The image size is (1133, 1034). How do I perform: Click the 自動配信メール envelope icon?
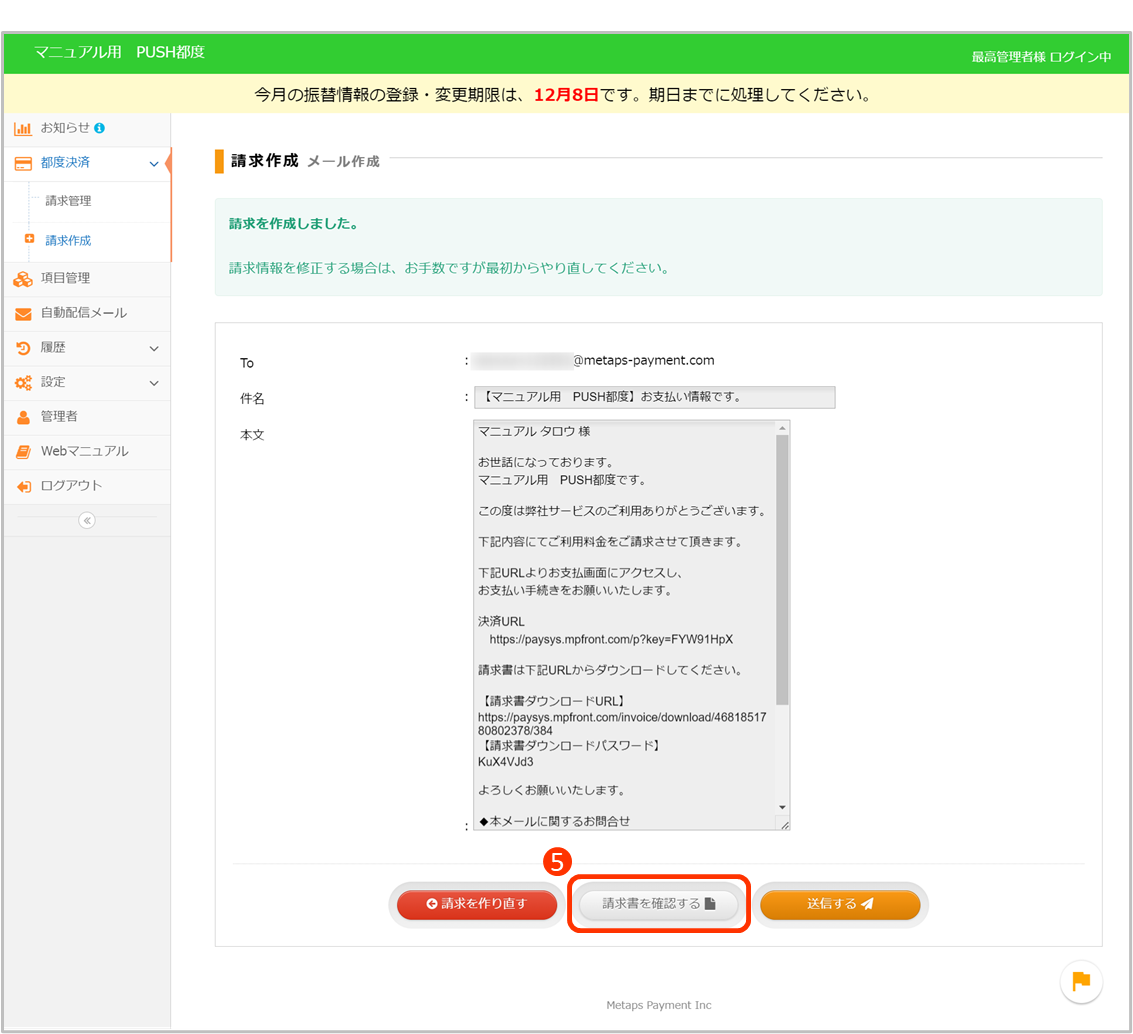[23, 314]
